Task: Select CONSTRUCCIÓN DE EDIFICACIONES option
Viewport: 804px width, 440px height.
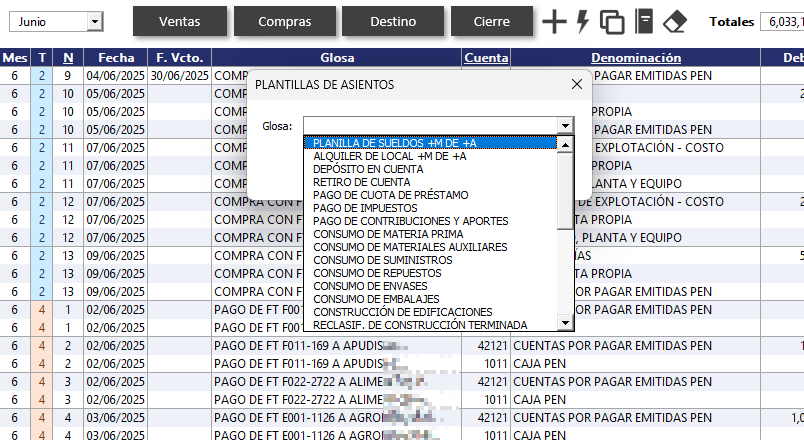Action: click(430, 312)
